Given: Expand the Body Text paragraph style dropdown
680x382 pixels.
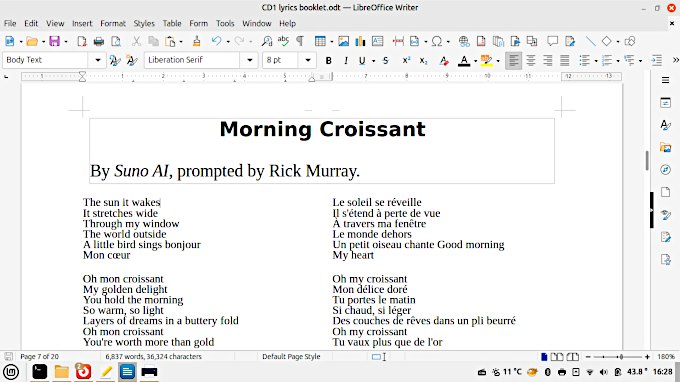Looking at the screenshot, I should 98,60.
